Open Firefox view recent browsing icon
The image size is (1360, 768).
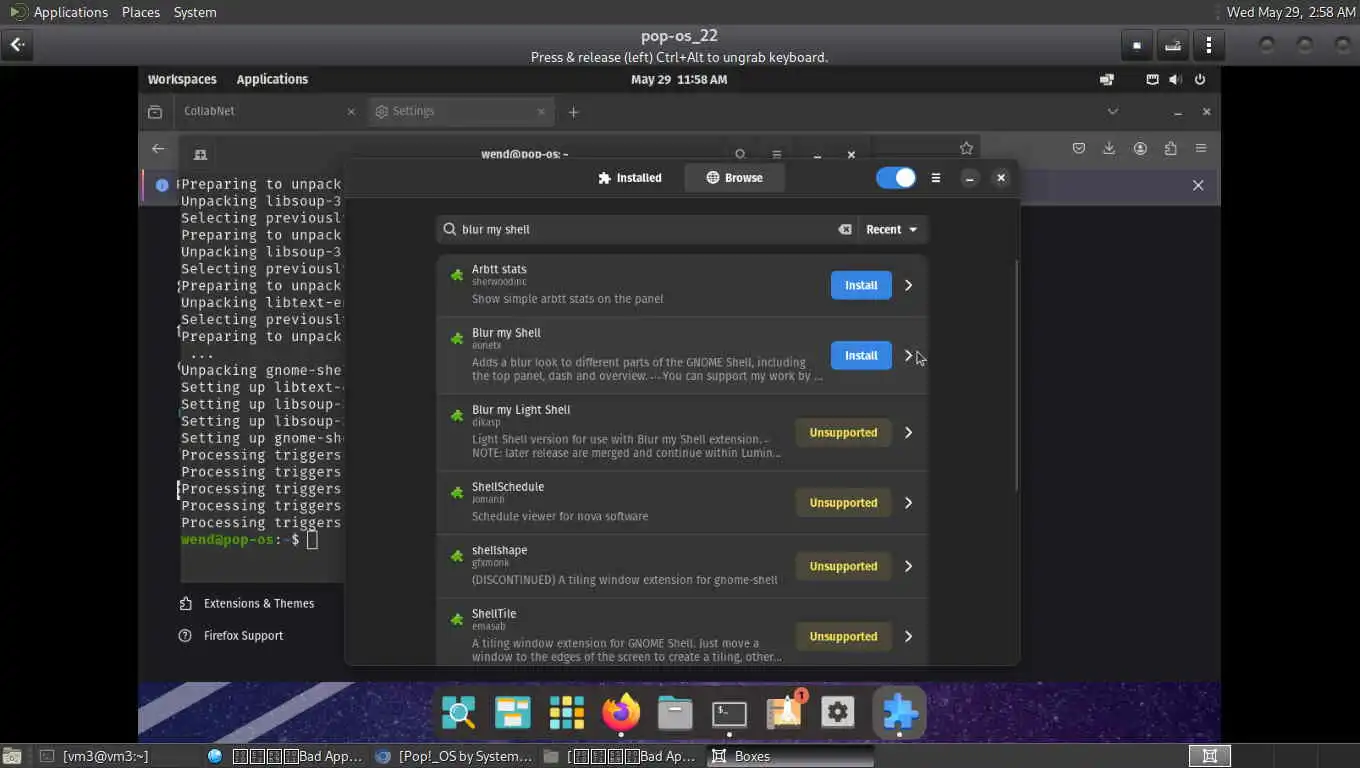[x=155, y=112]
